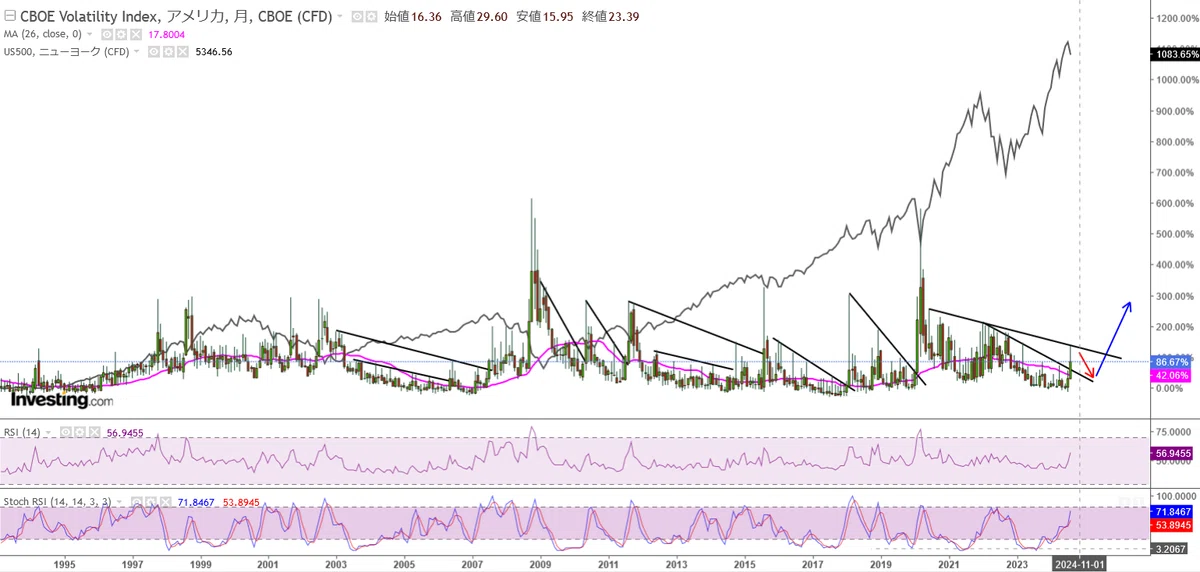The image size is (1200, 572).
Task: Click MA (26, close, 0) legend label
Action: coord(43,34)
